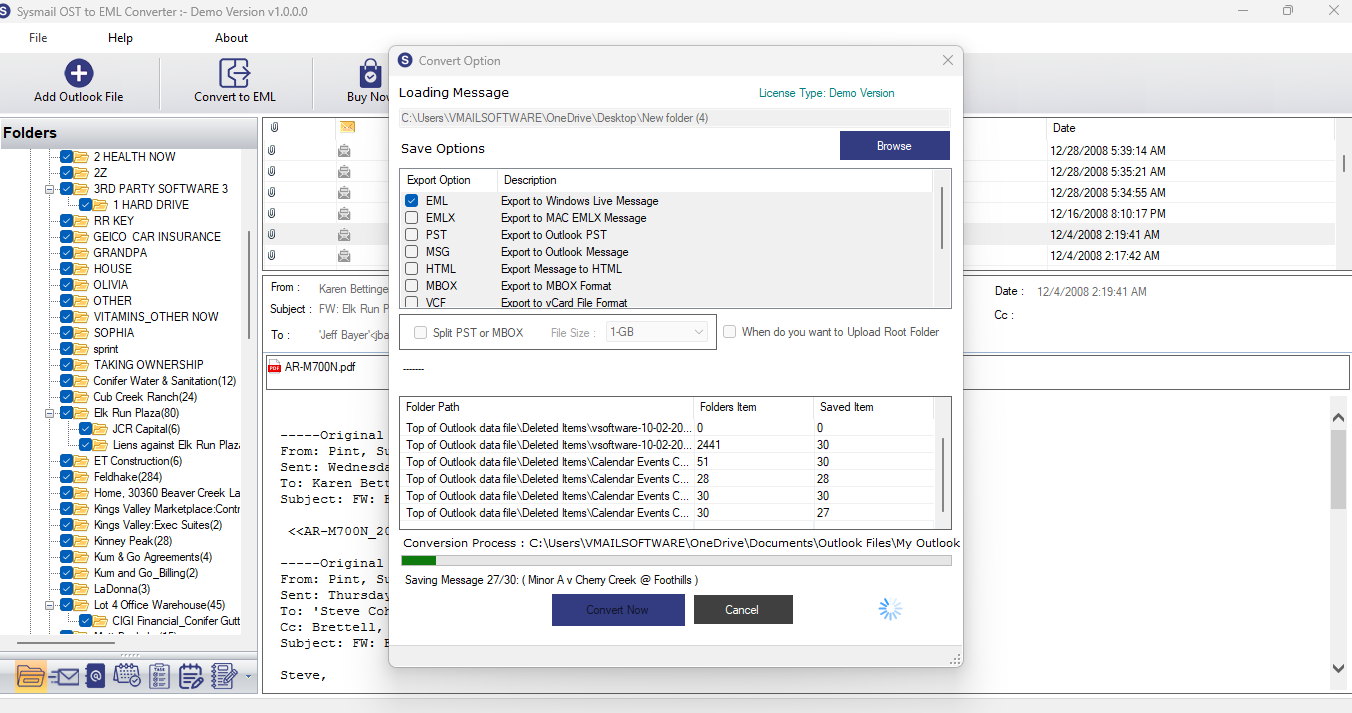The image size is (1352, 713).
Task: Switch to the calendar view icon
Action: point(127,677)
